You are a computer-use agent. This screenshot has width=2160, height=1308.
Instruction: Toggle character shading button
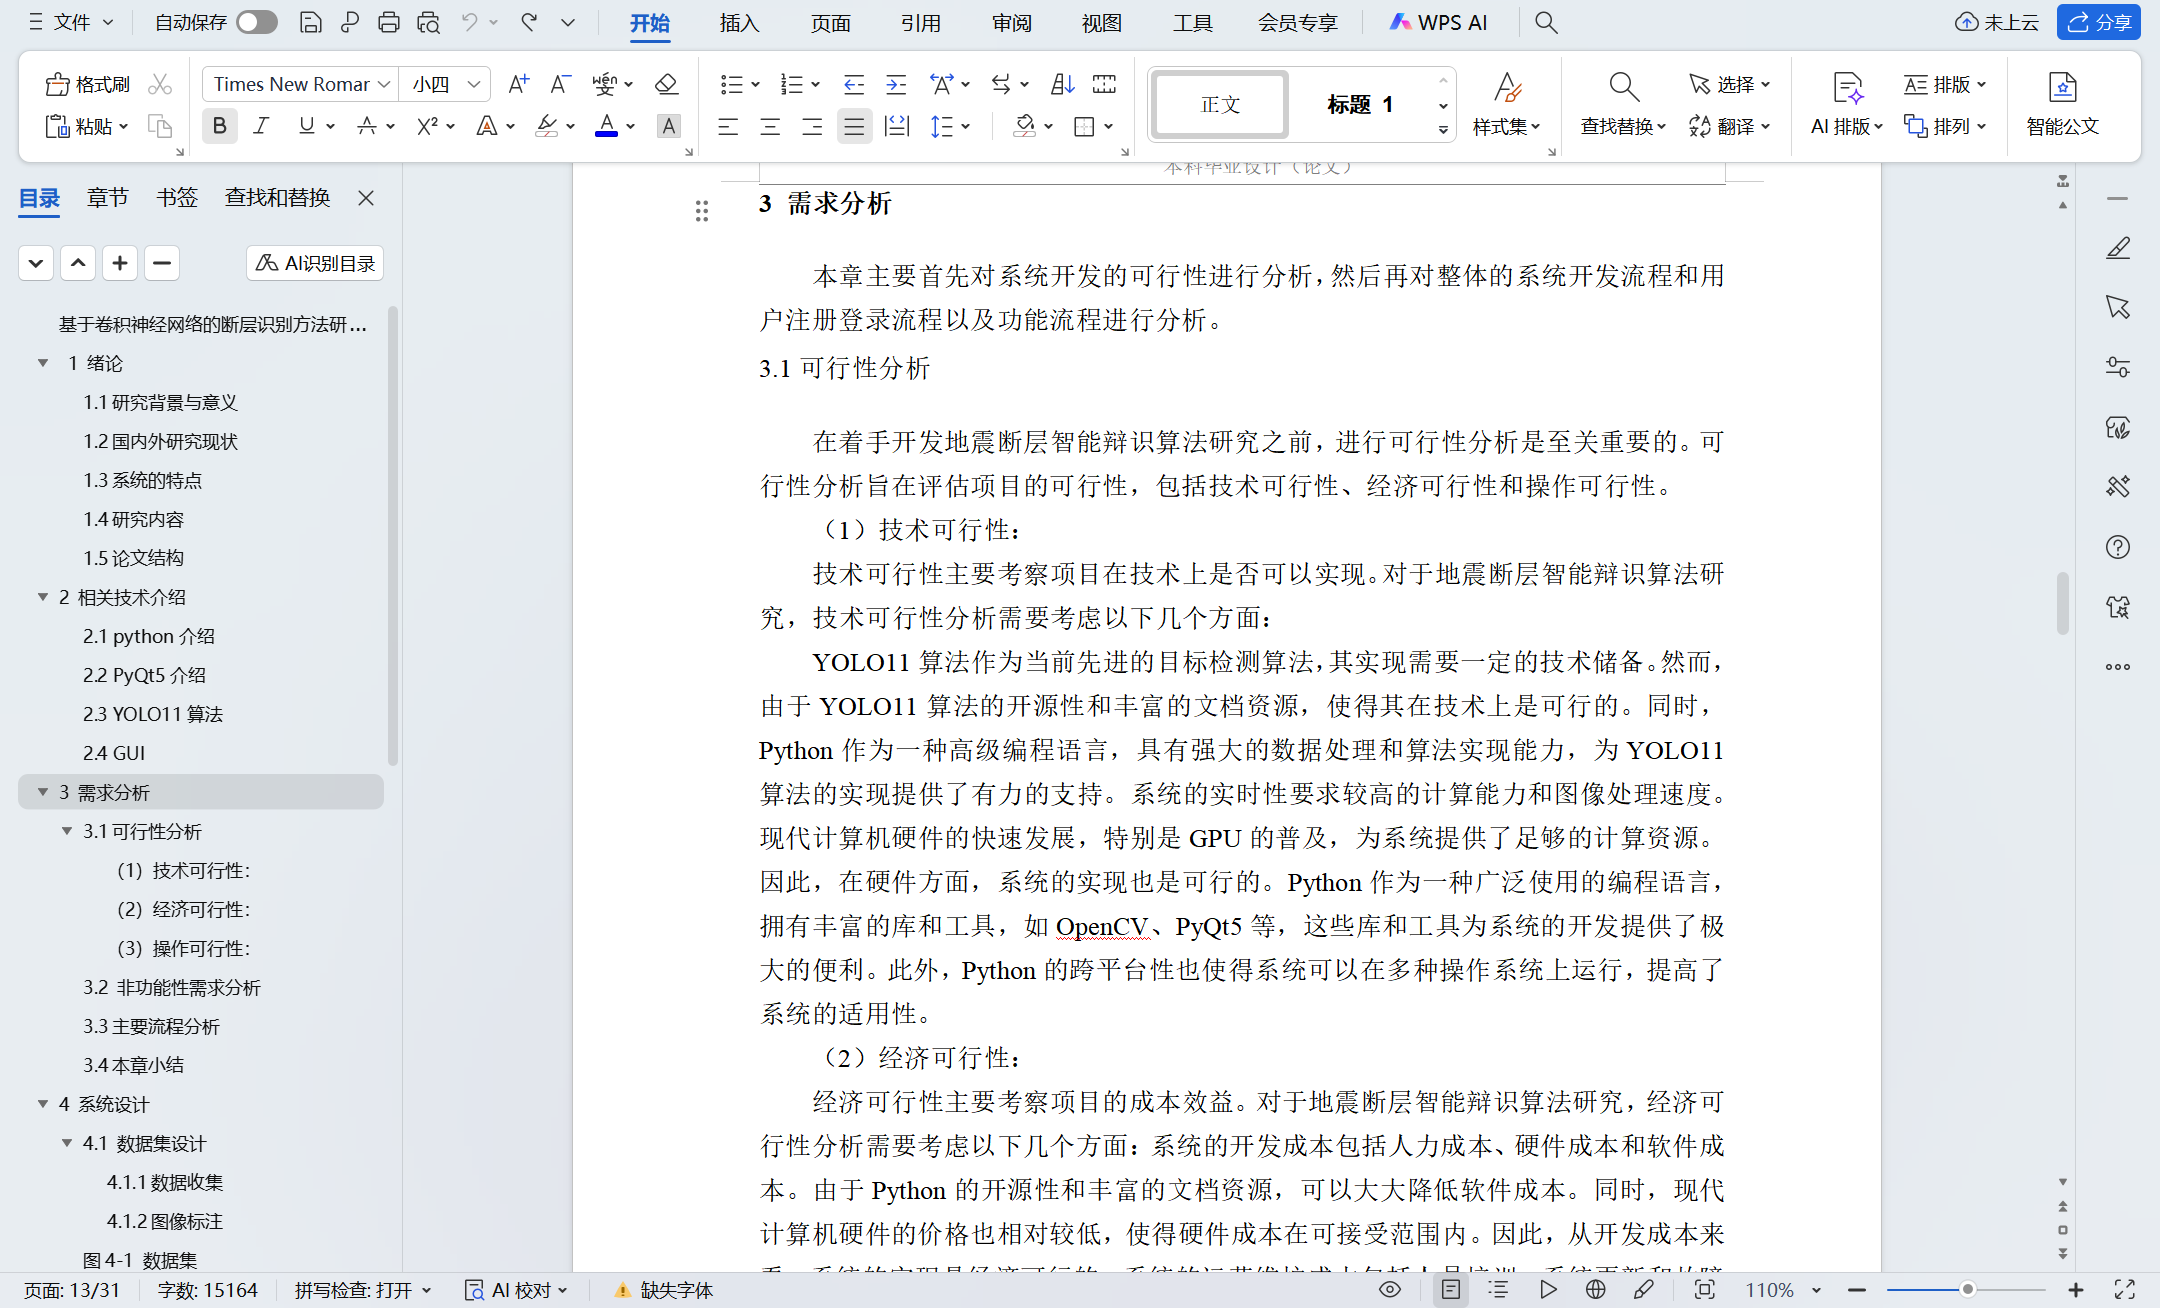pos(668,126)
